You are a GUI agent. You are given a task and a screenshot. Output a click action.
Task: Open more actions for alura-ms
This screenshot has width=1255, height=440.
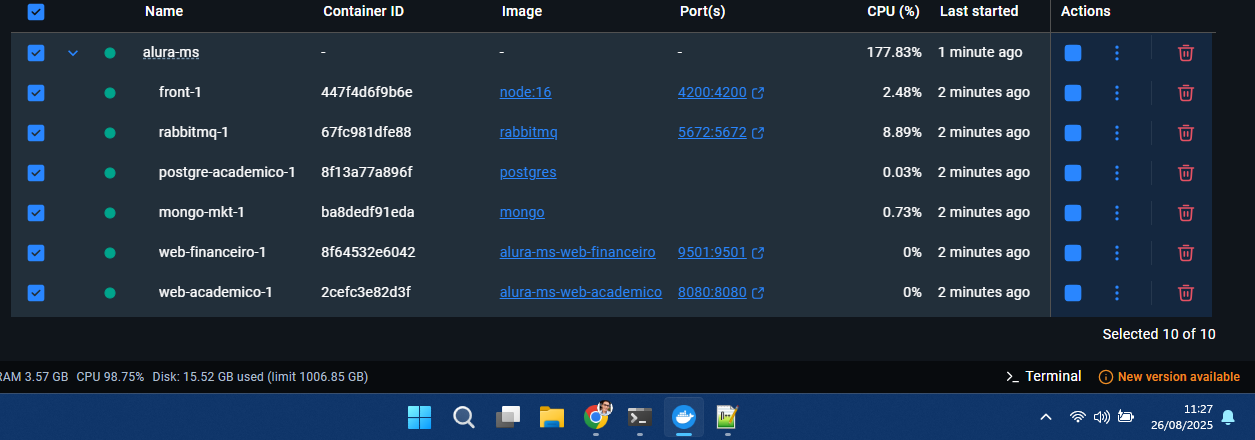[x=1117, y=53]
